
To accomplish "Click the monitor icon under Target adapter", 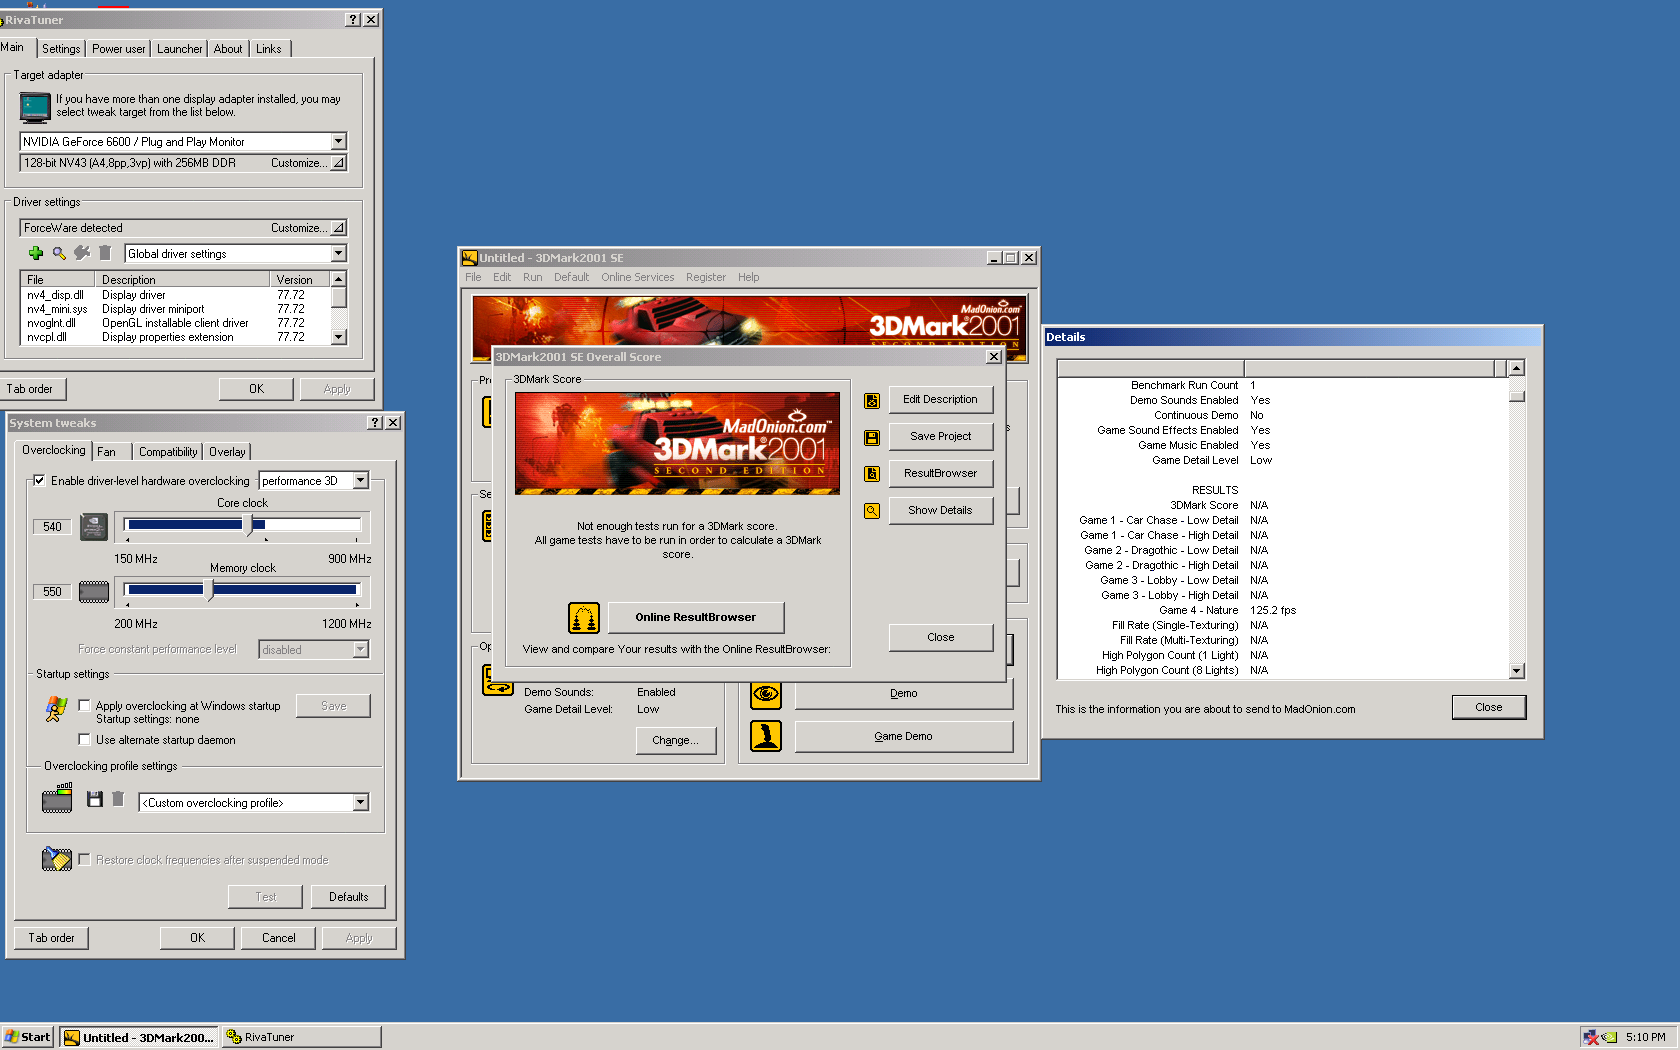I will [x=35, y=106].
